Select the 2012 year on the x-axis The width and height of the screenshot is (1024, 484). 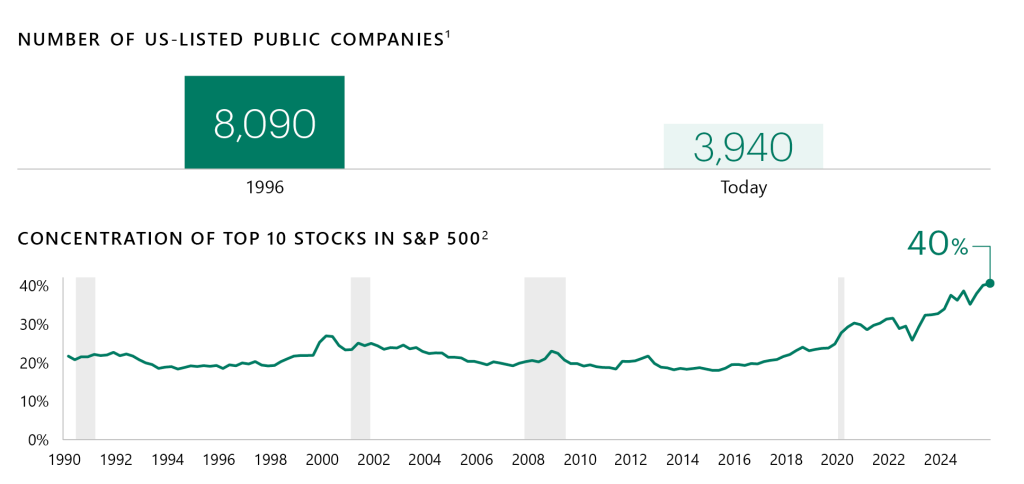tap(631, 460)
